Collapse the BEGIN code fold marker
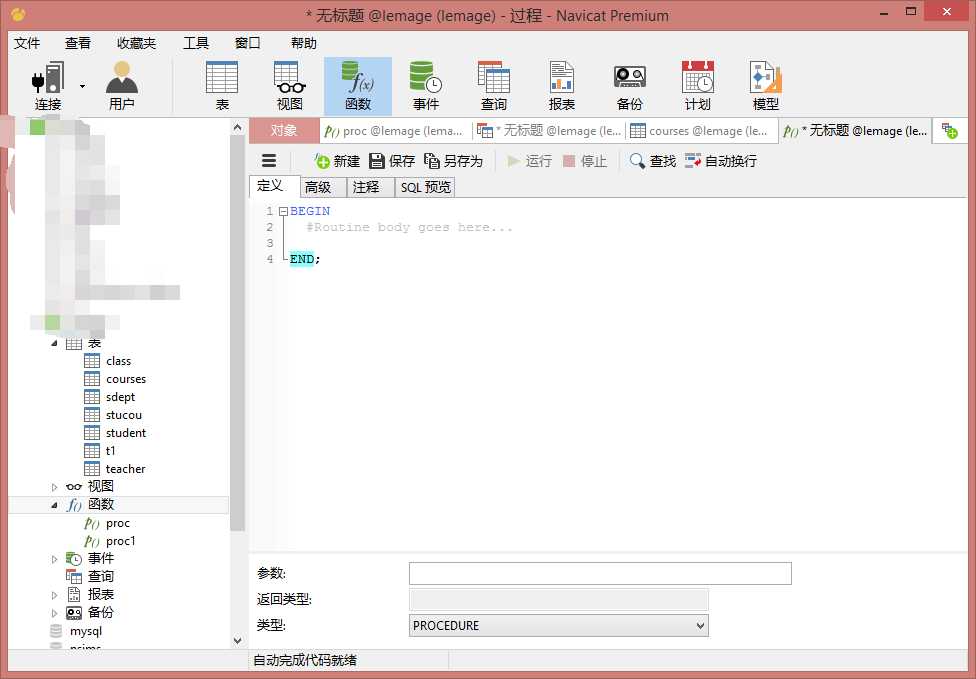The image size is (976, 679). point(283,212)
